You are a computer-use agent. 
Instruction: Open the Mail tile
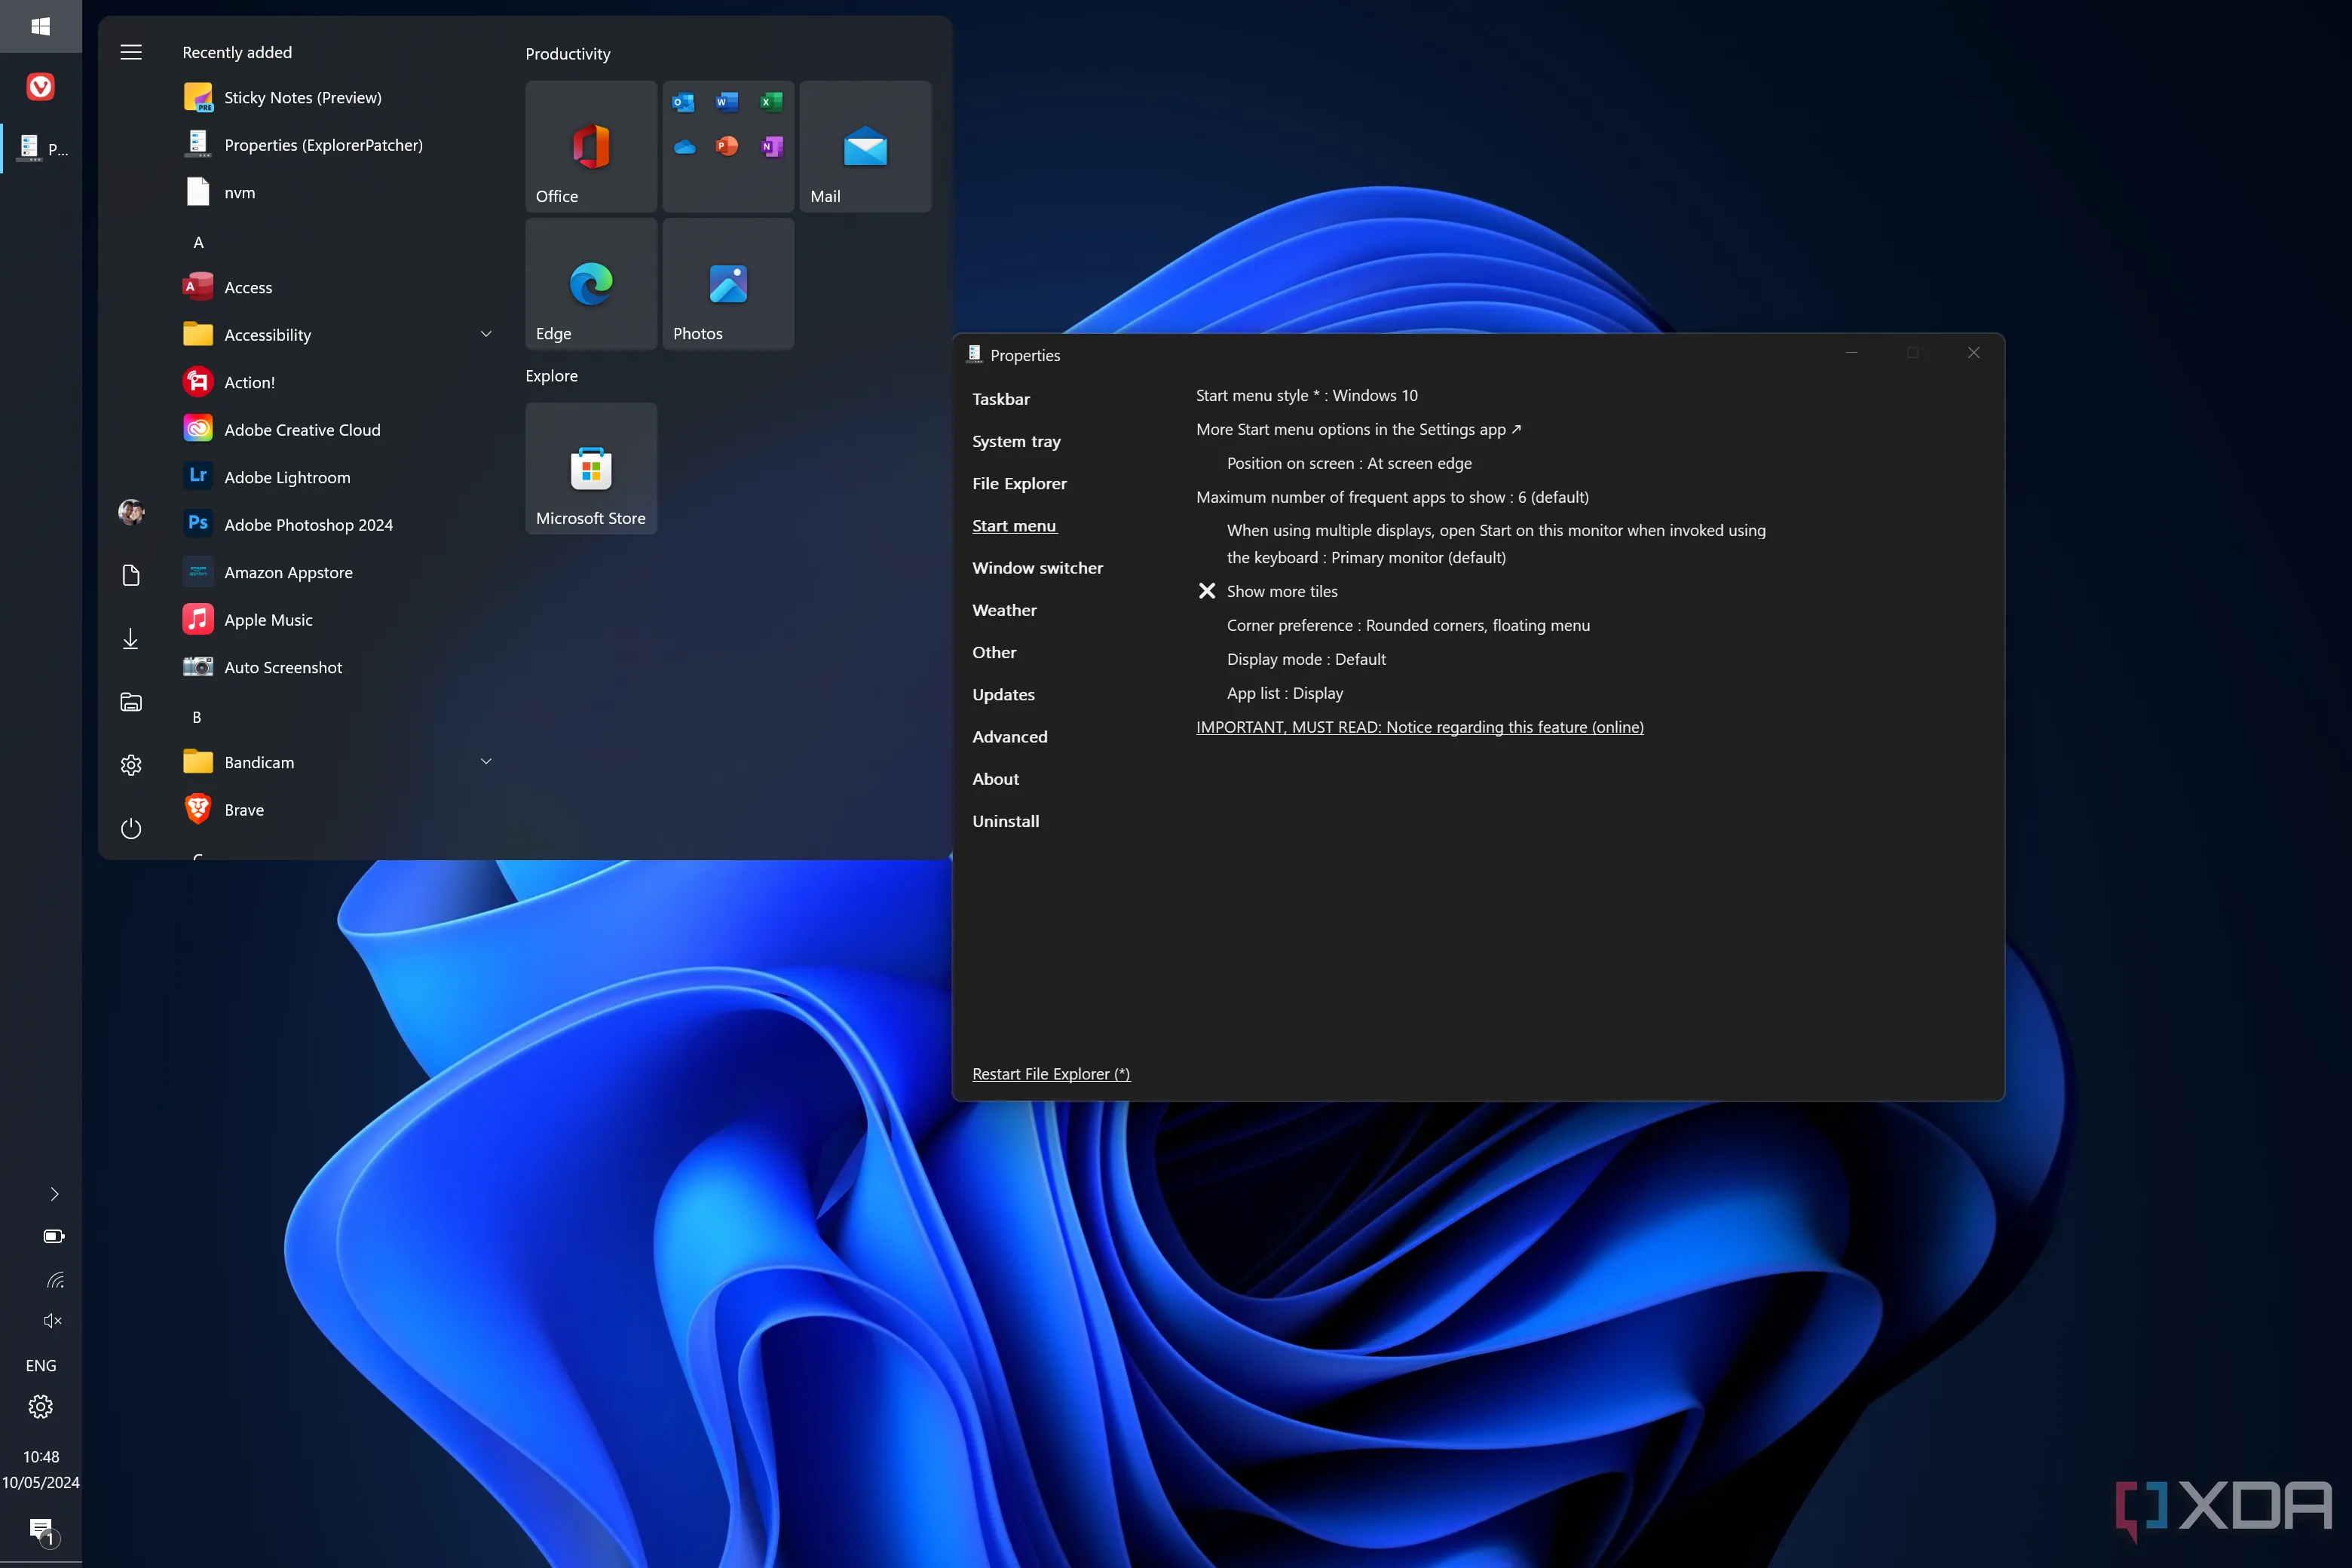tap(865, 146)
